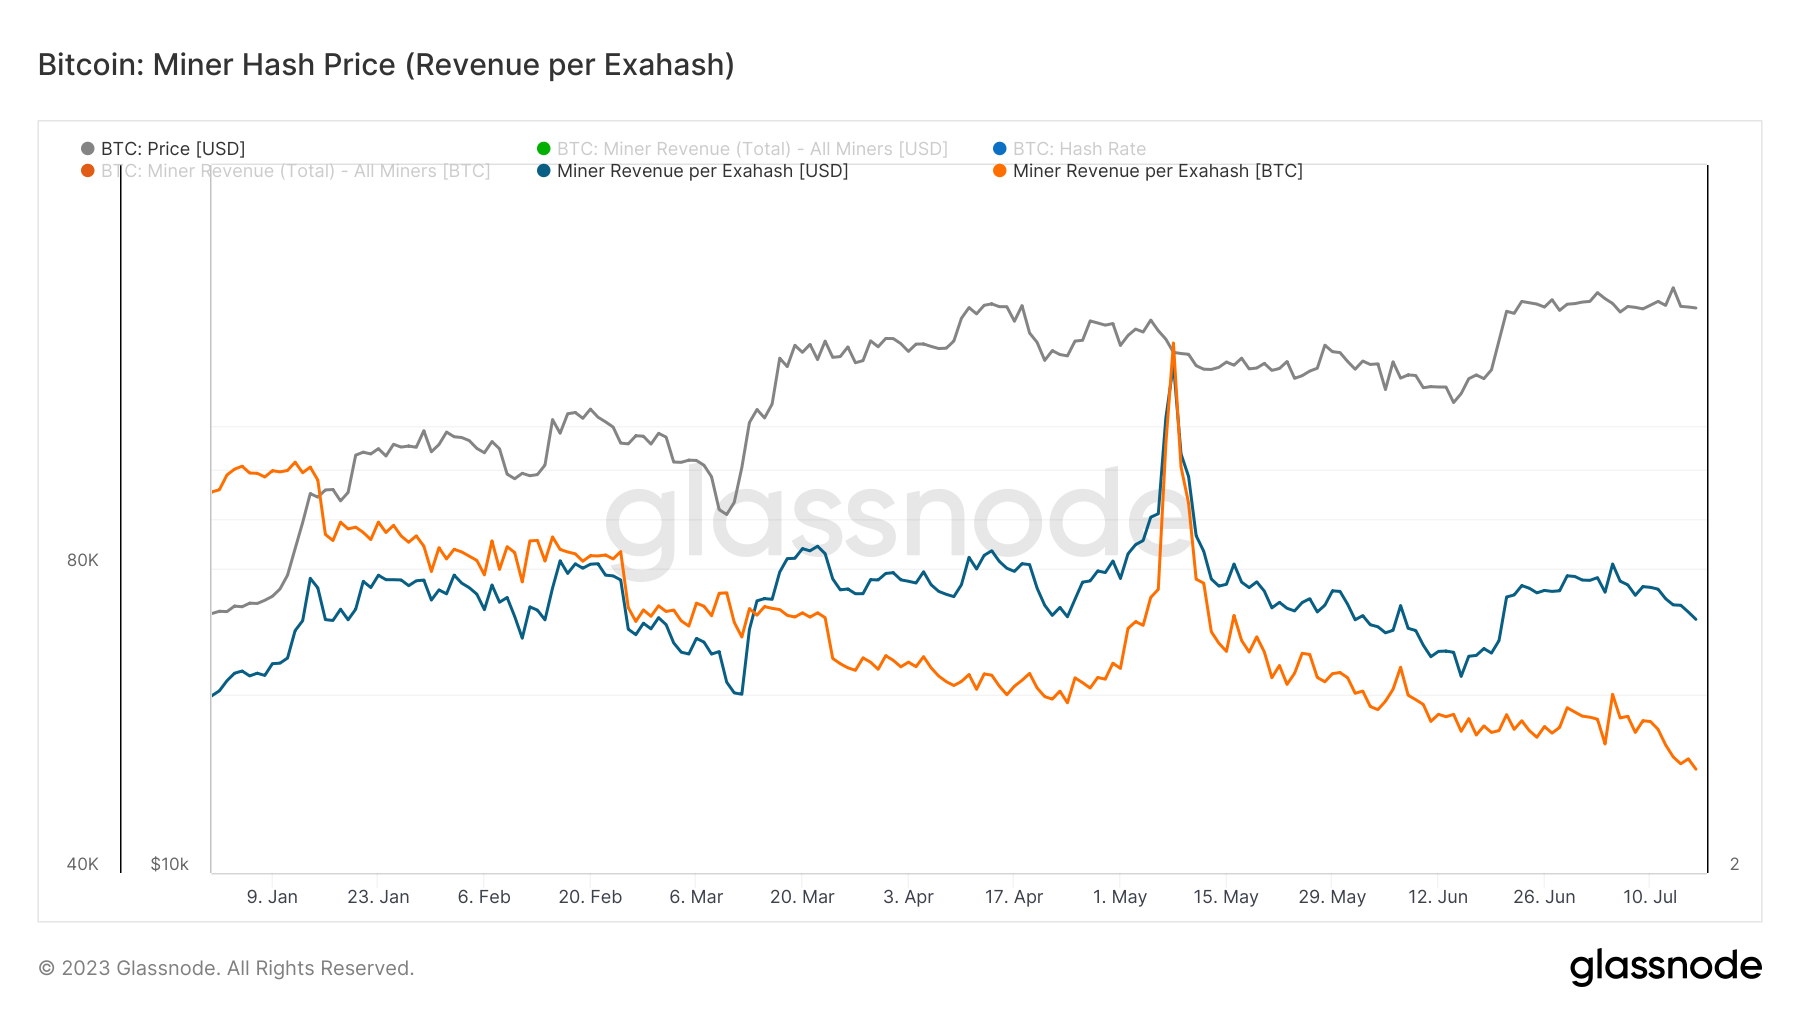Click the 26. Jun x-axis label
Screen dimensions: 1800x1013
1544,897
